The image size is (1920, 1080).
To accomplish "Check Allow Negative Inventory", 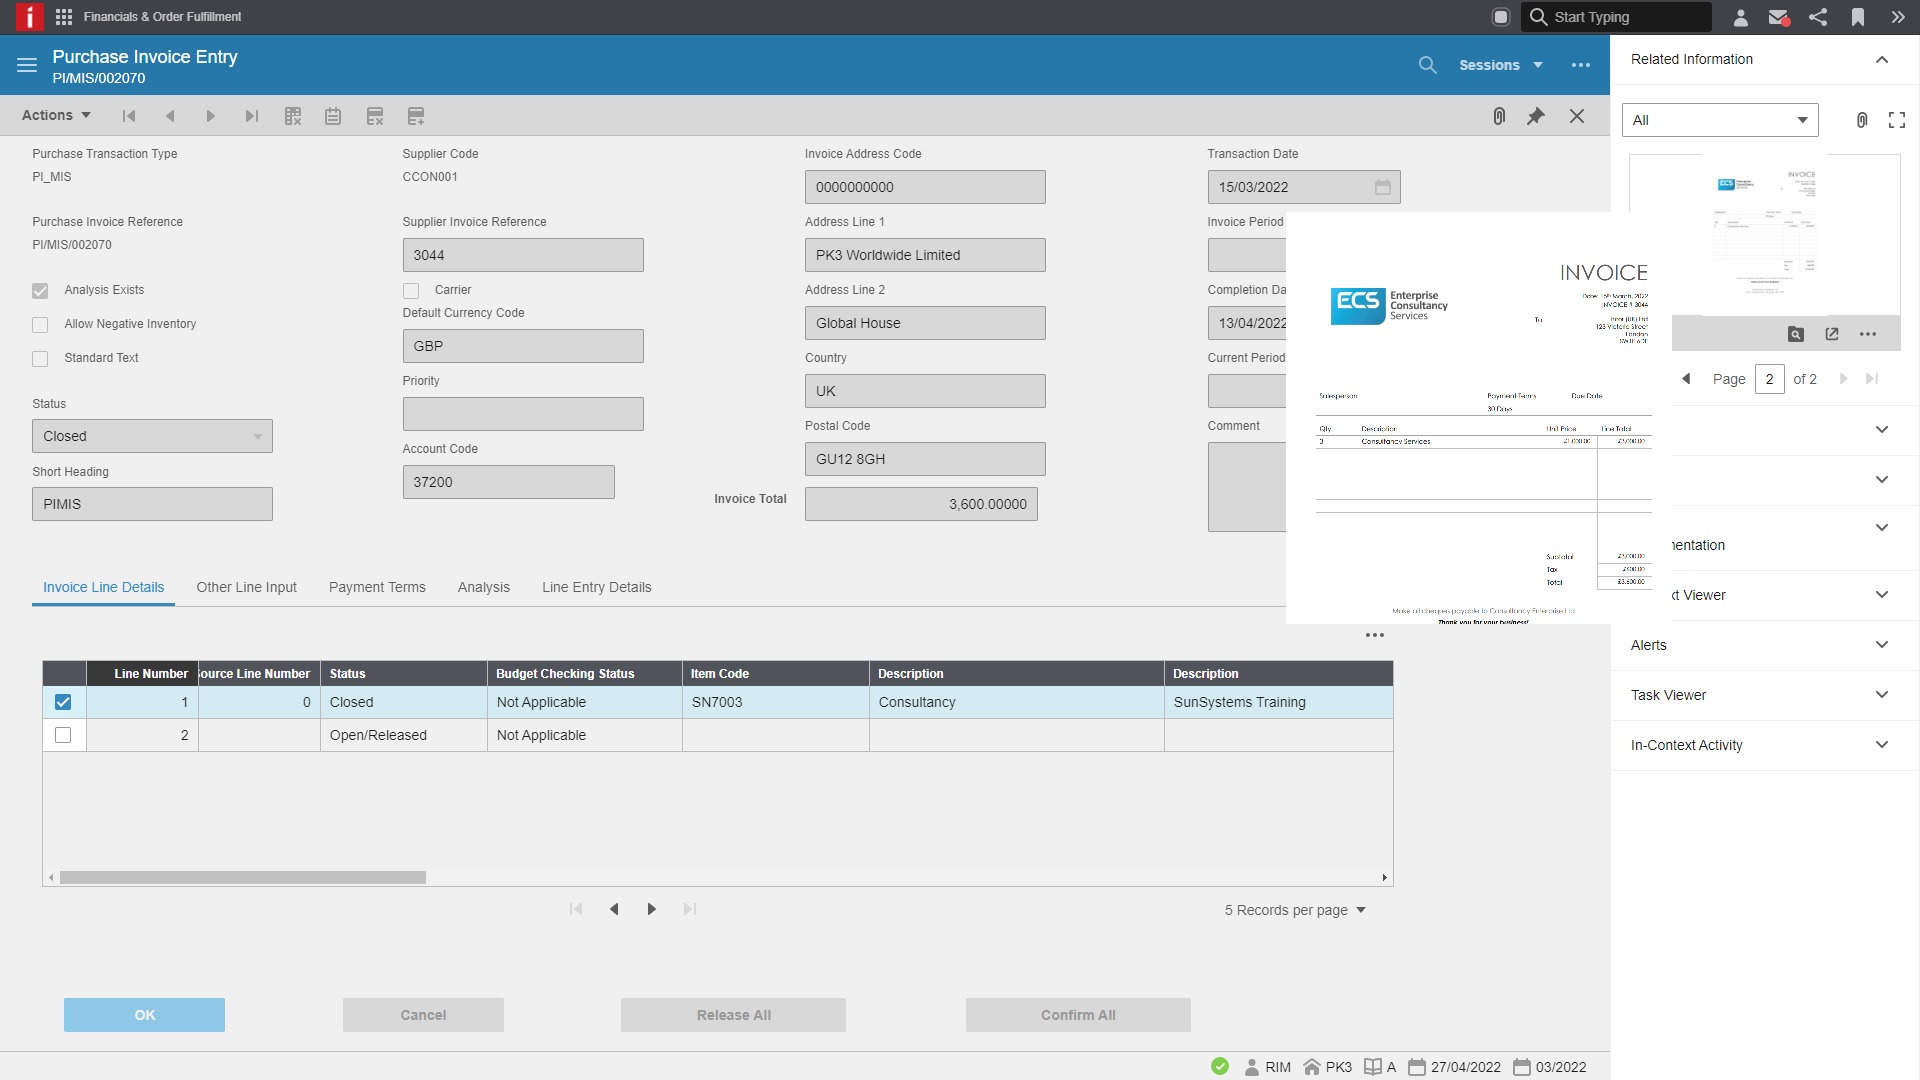I will (40, 324).
